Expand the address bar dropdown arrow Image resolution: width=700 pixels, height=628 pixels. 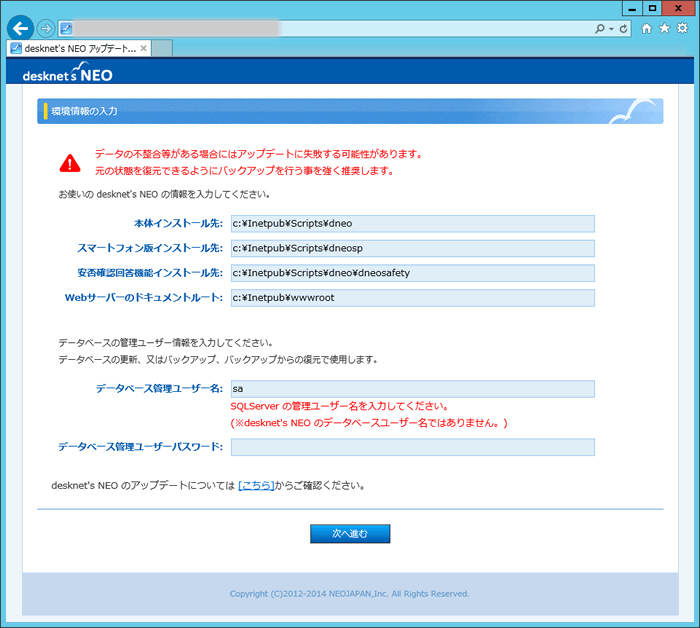611,29
